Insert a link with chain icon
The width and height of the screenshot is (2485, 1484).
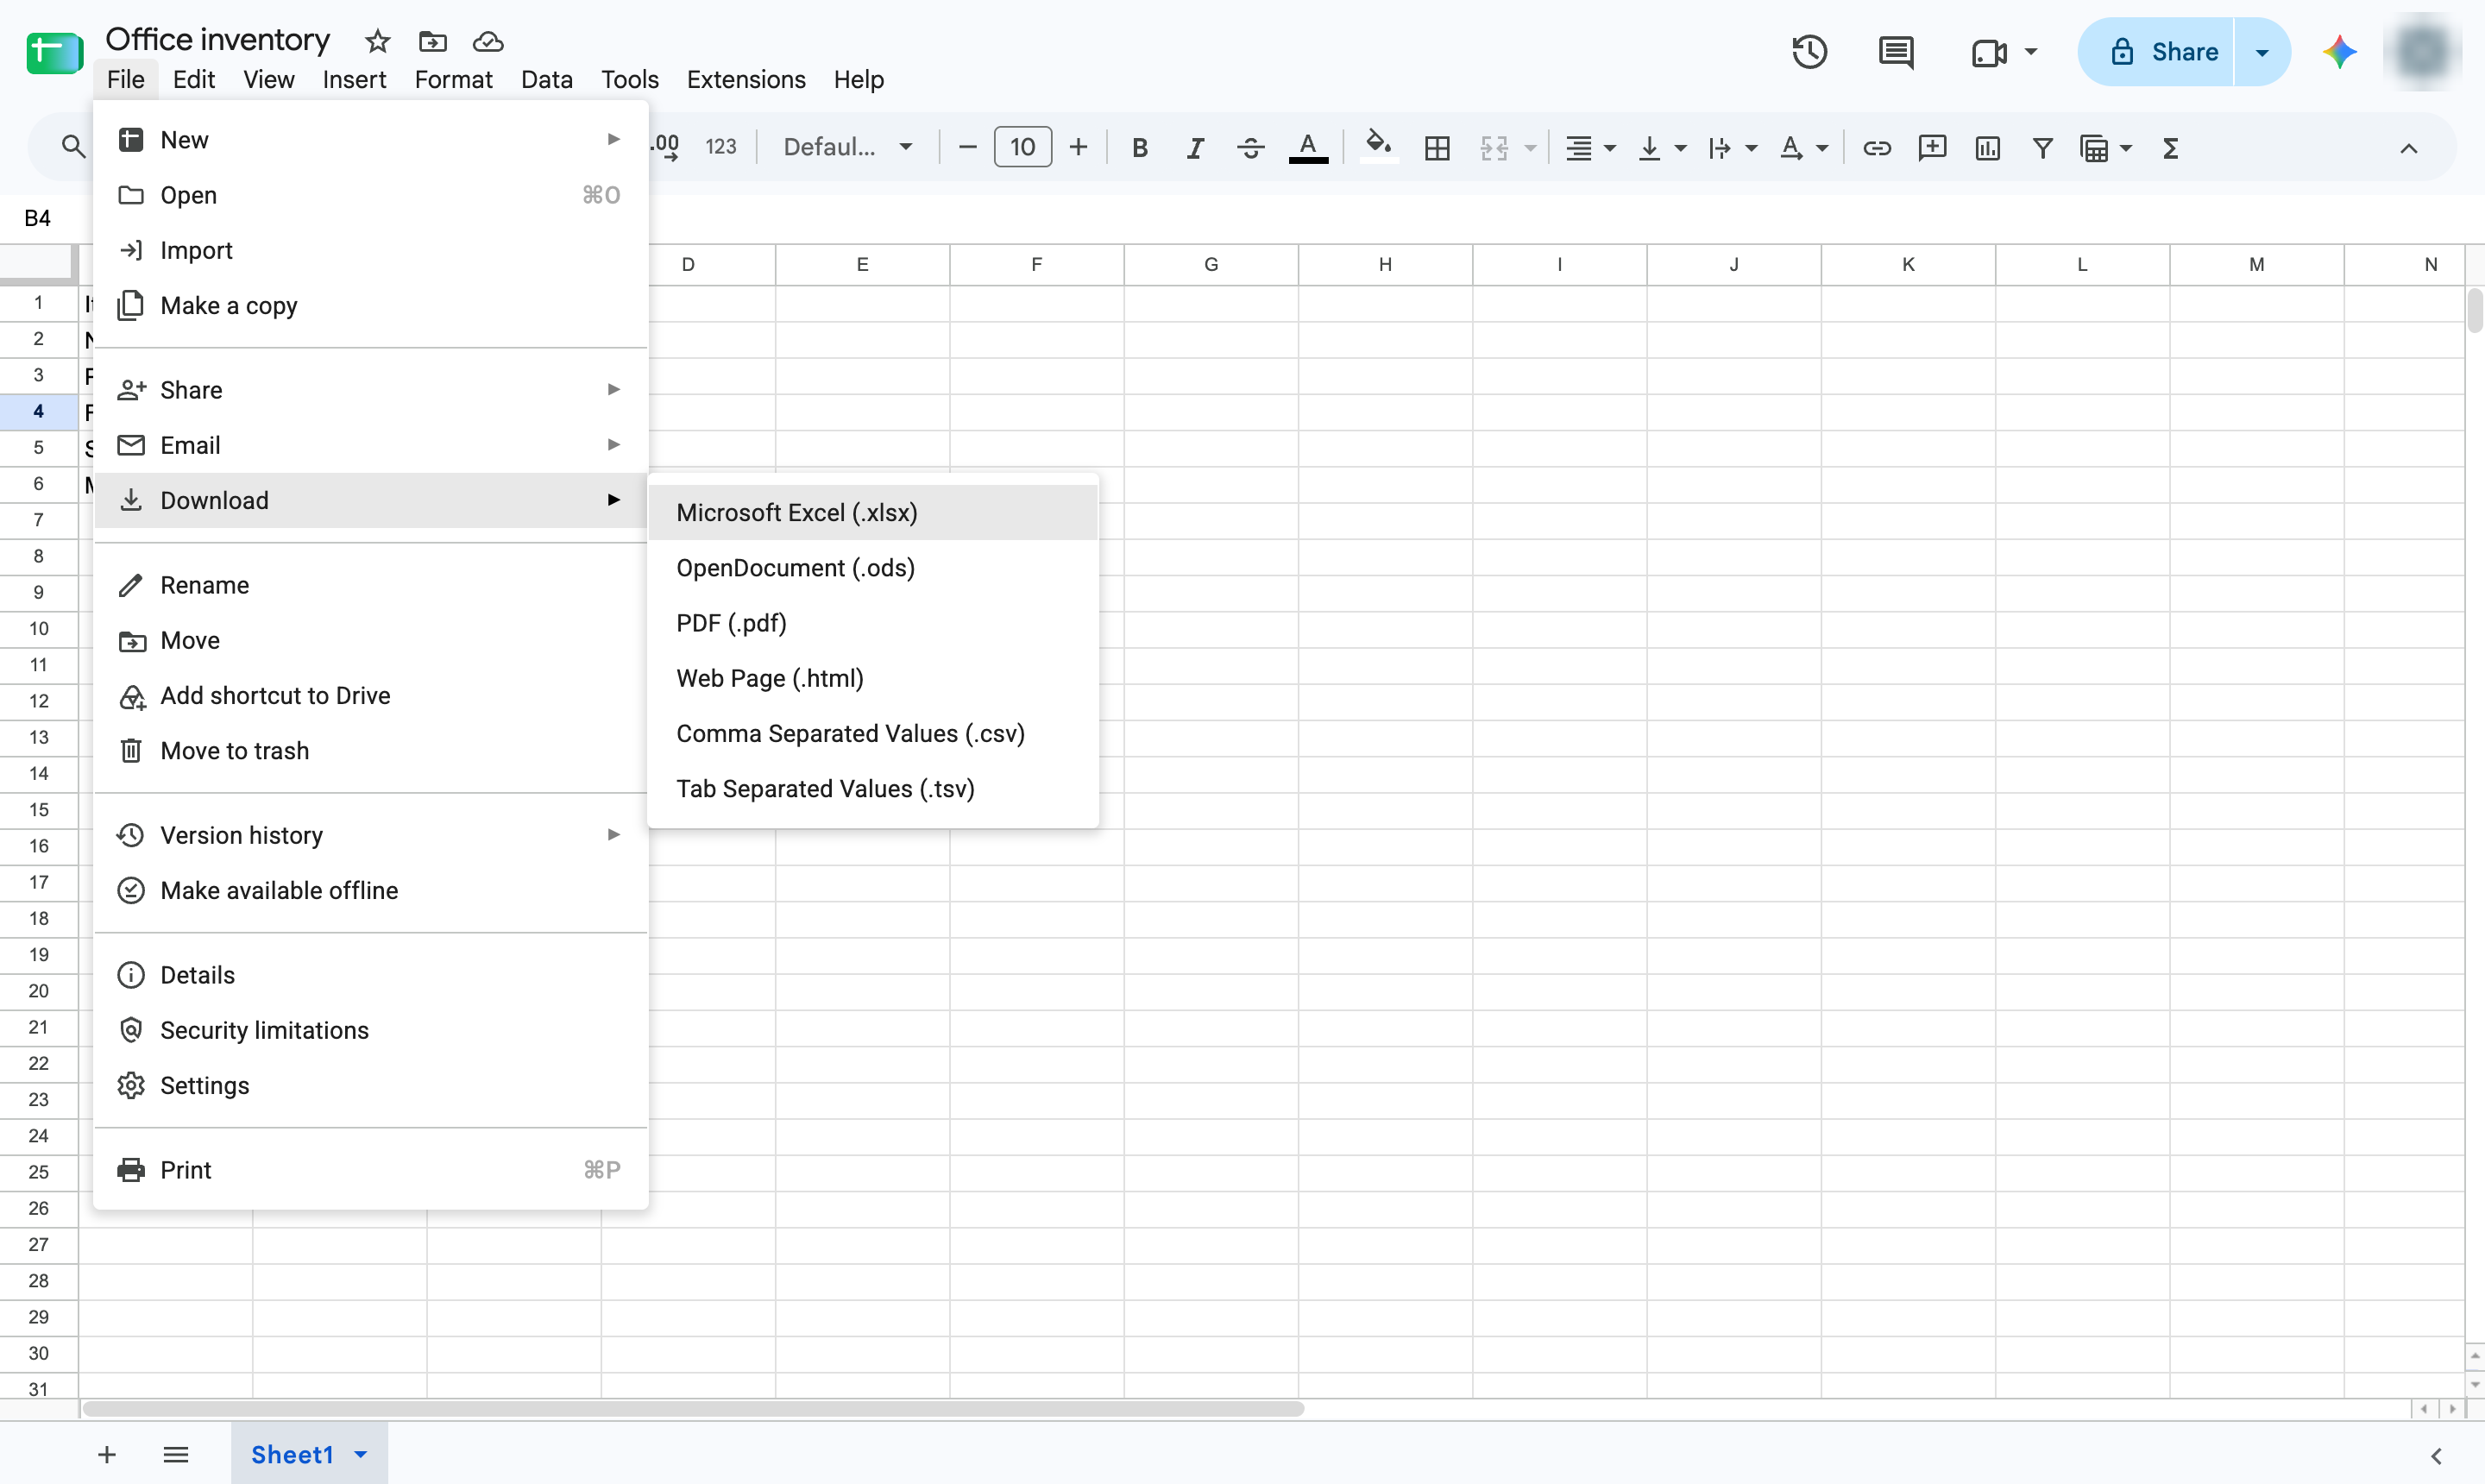(1876, 148)
